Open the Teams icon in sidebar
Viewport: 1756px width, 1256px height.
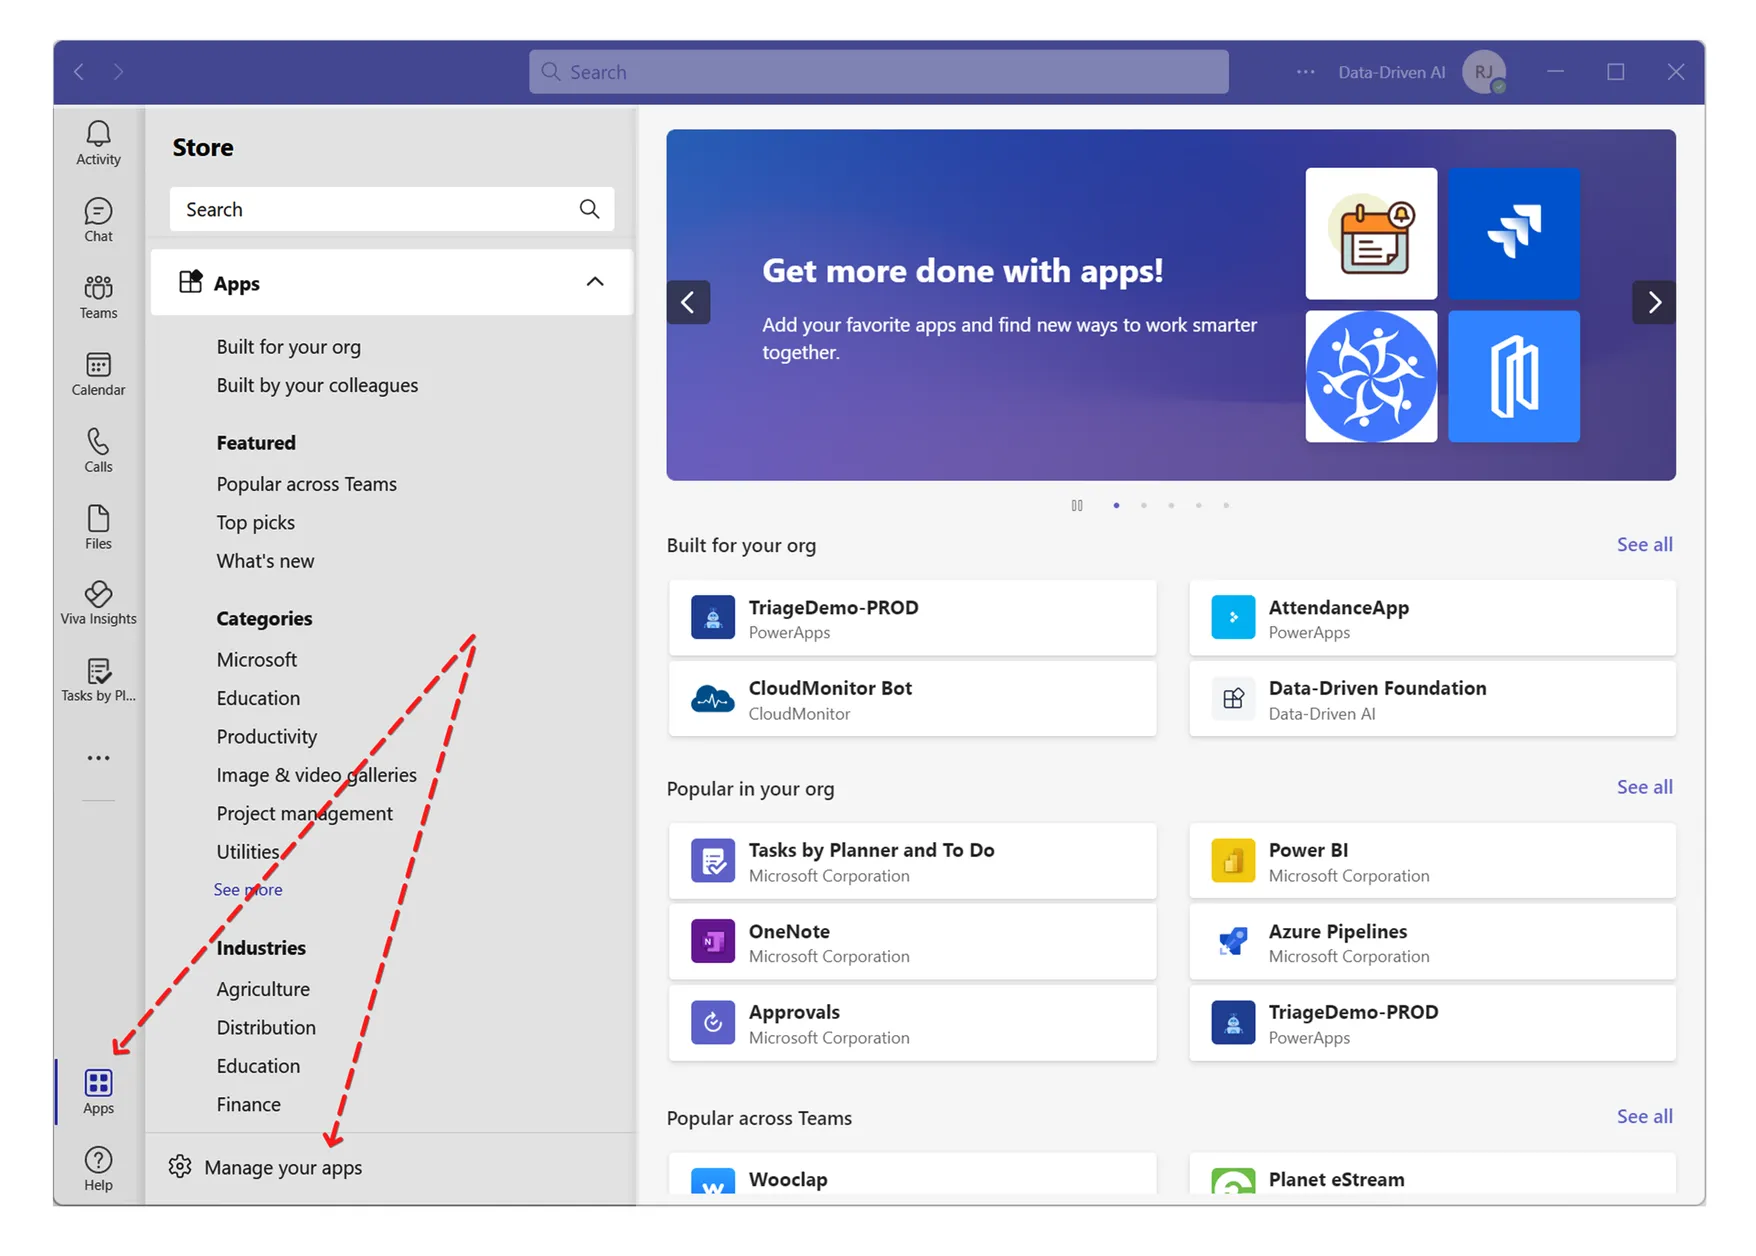tap(98, 288)
